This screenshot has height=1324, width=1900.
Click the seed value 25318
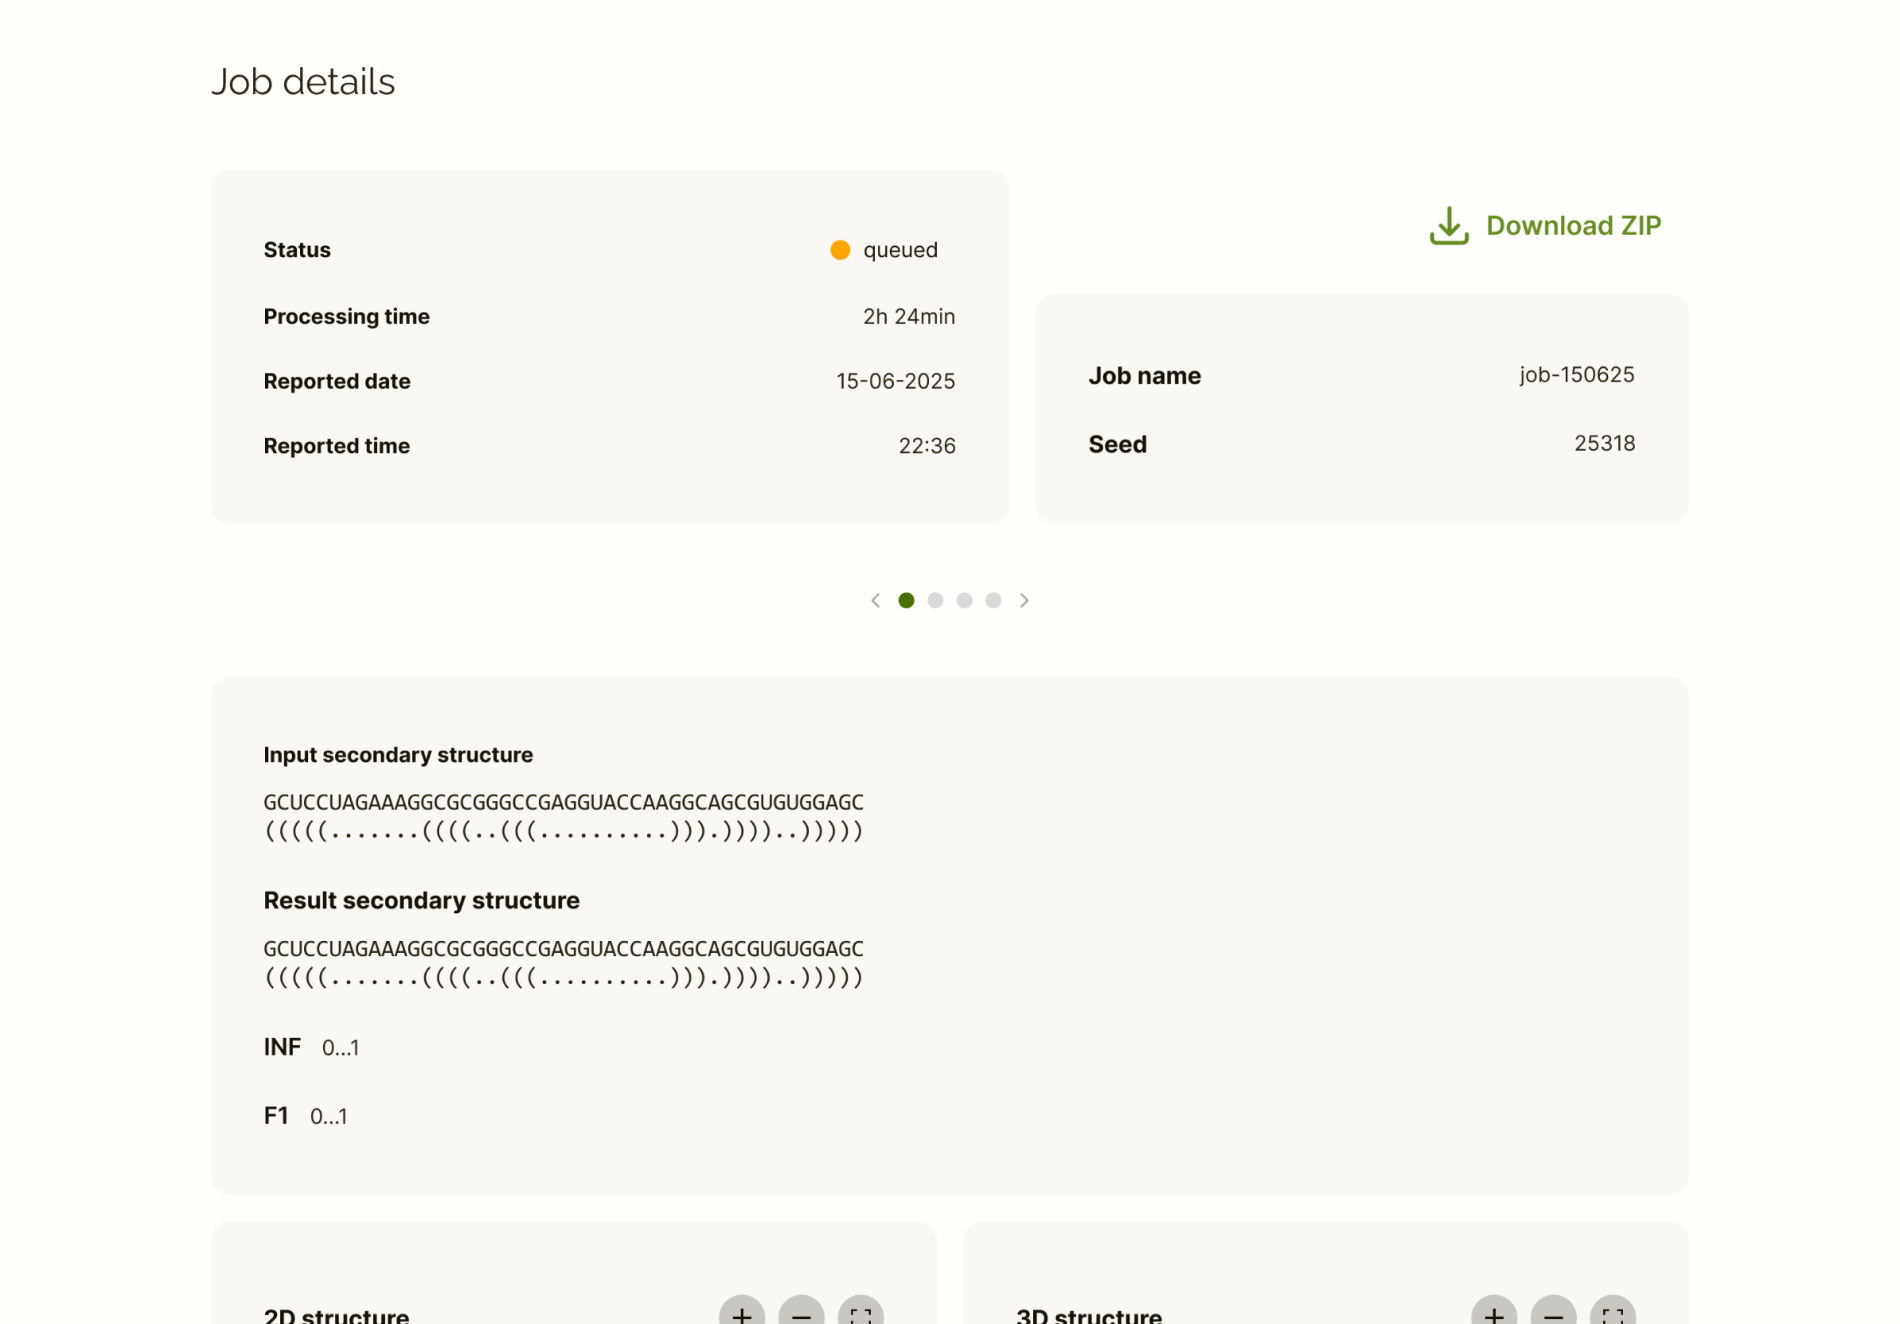pos(1604,443)
